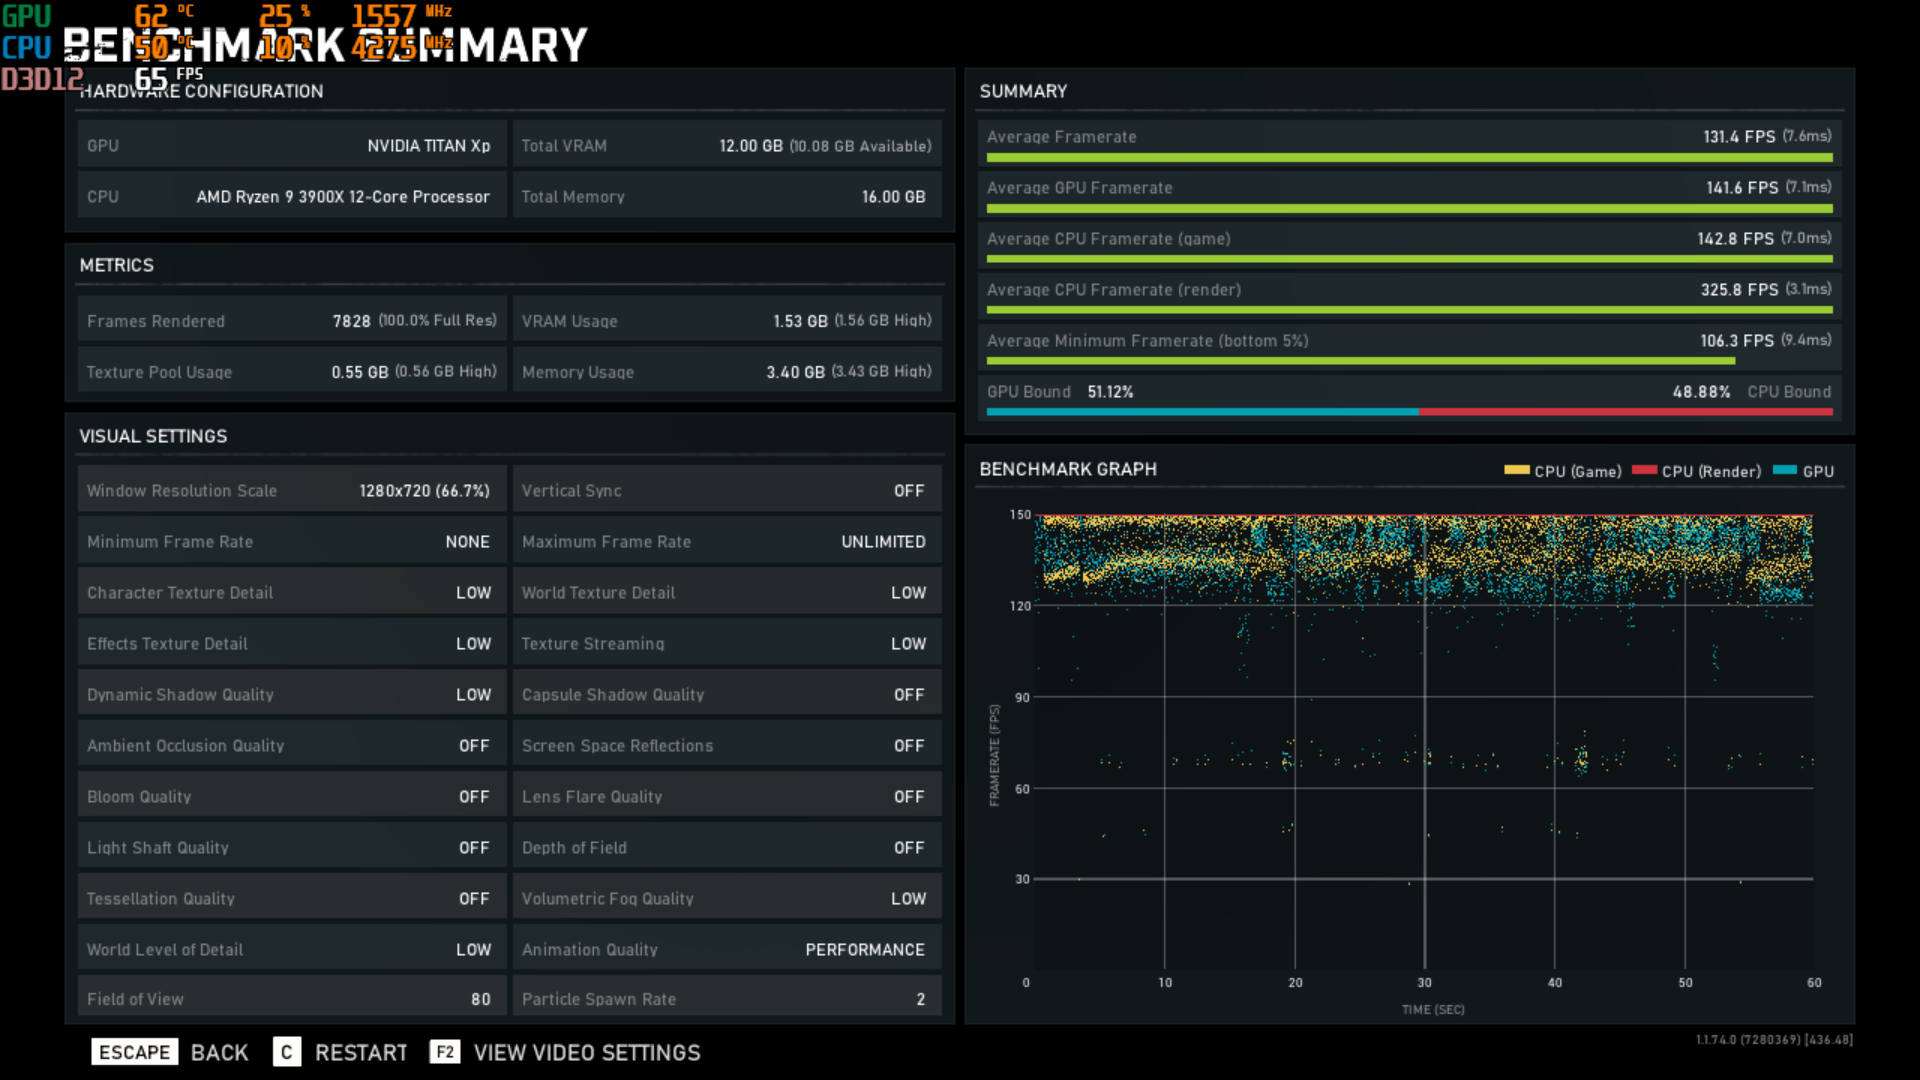Image resolution: width=1920 pixels, height=1080 pixels.
Task: Select the CPU AMD Ryzen 9 3900X row
Action: [x=292, y=196]
